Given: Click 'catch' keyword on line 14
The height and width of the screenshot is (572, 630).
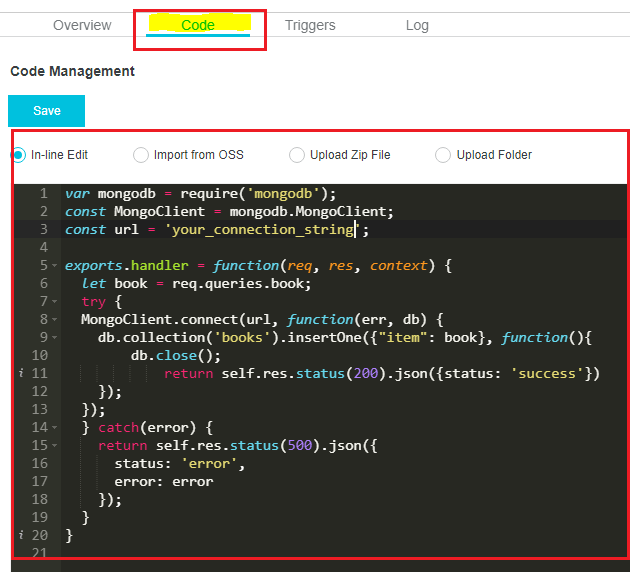Looking at the screenshot, I should pyautogui.click(x=119, y=427).
